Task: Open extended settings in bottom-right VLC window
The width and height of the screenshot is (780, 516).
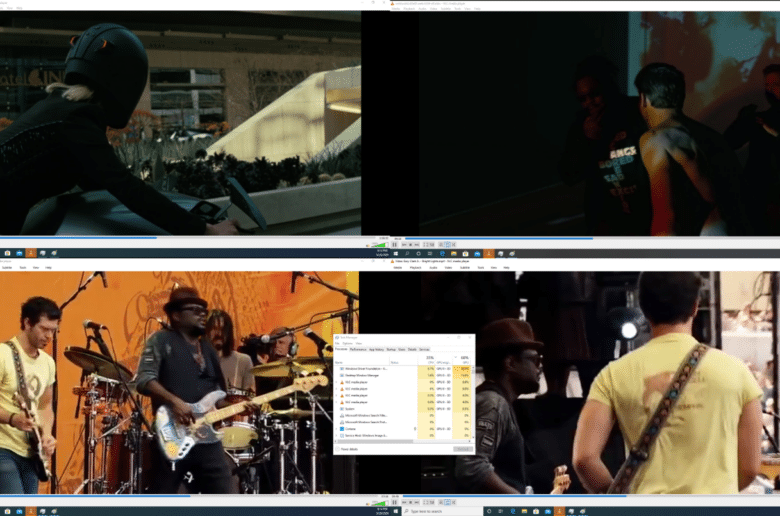Action: coord(432,503)
